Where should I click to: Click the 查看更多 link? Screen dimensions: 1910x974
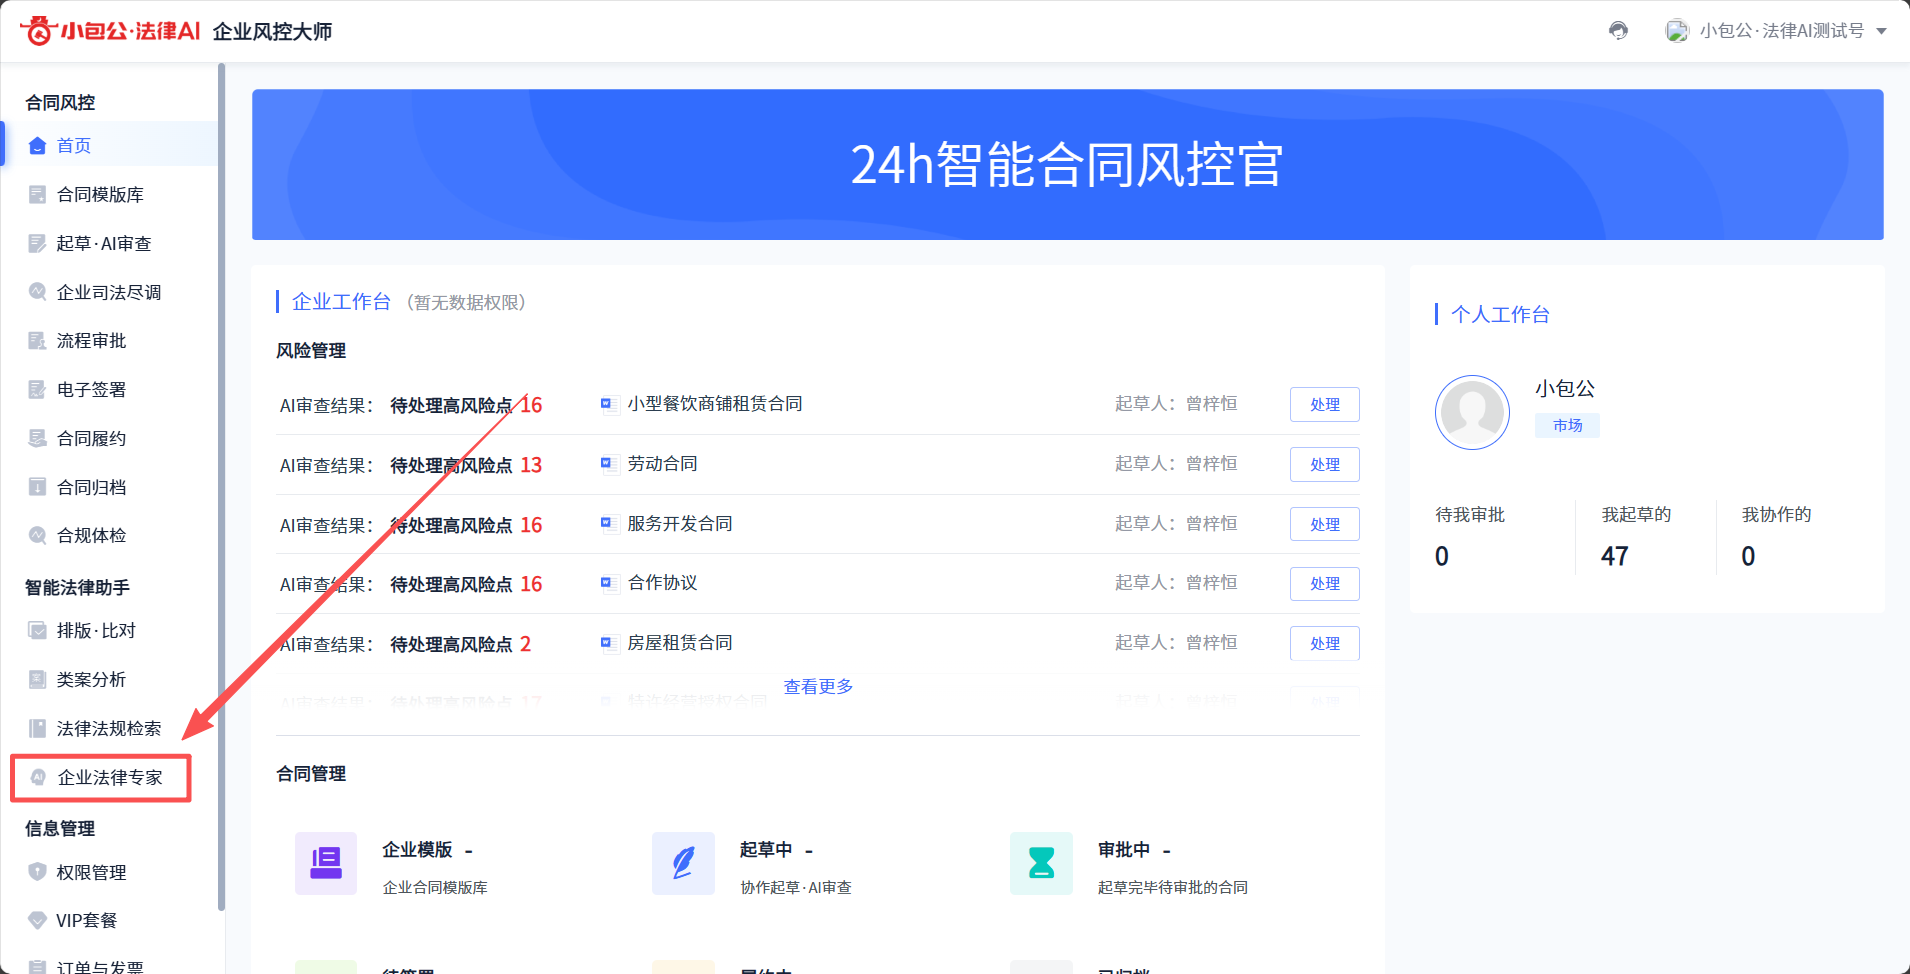pyautogui.click(x=818, y=687)
